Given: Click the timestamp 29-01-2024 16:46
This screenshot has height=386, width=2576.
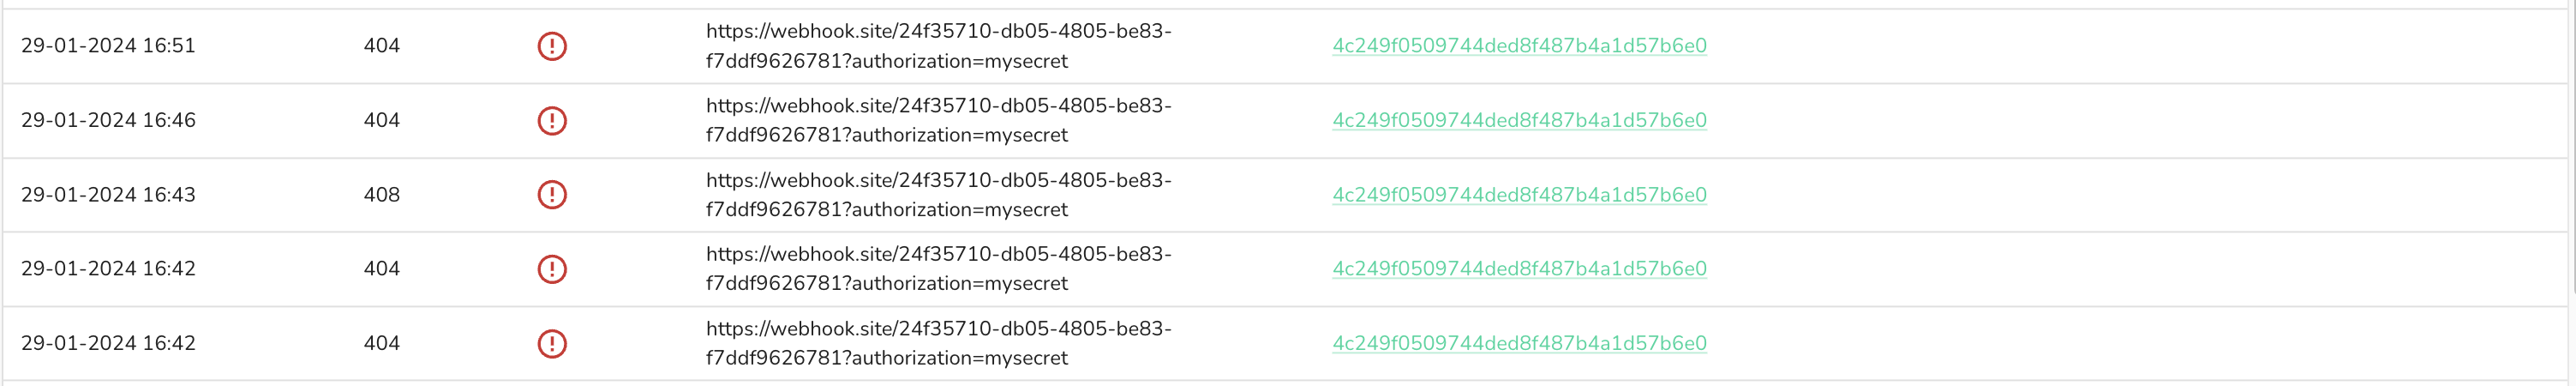Looking at the screenshot, I should (108, 121).
